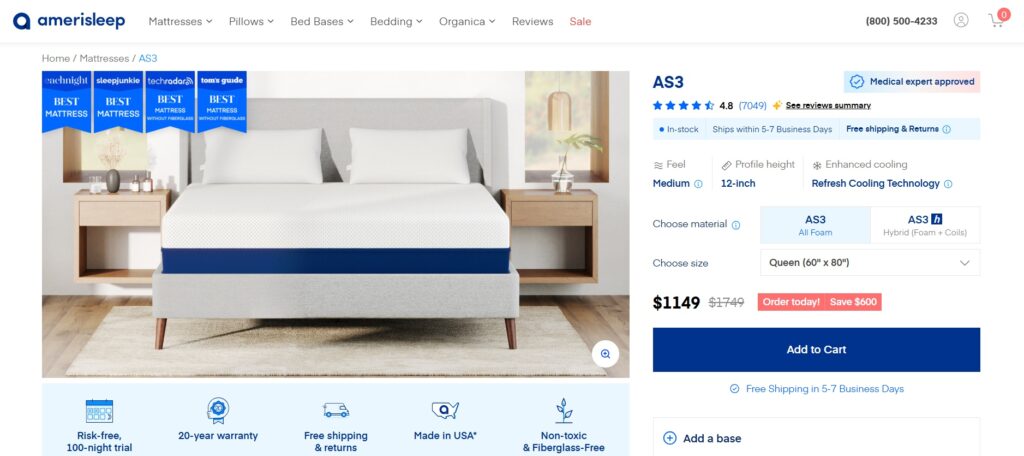1024x456 pixels.
Task: Click info icon next to Medium feel
Action: click(698, 184)
